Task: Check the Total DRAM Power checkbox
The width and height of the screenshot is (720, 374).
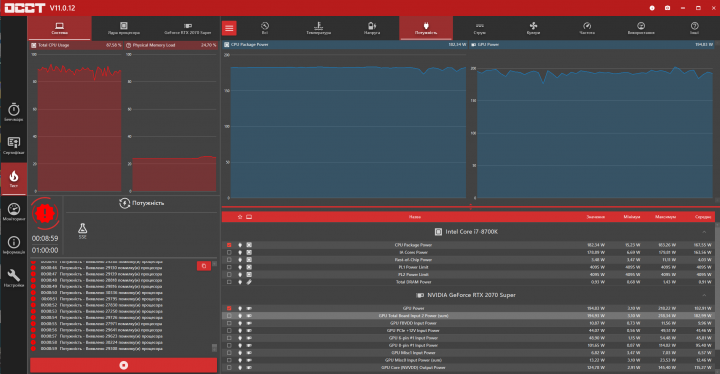Action: (229, 282)
